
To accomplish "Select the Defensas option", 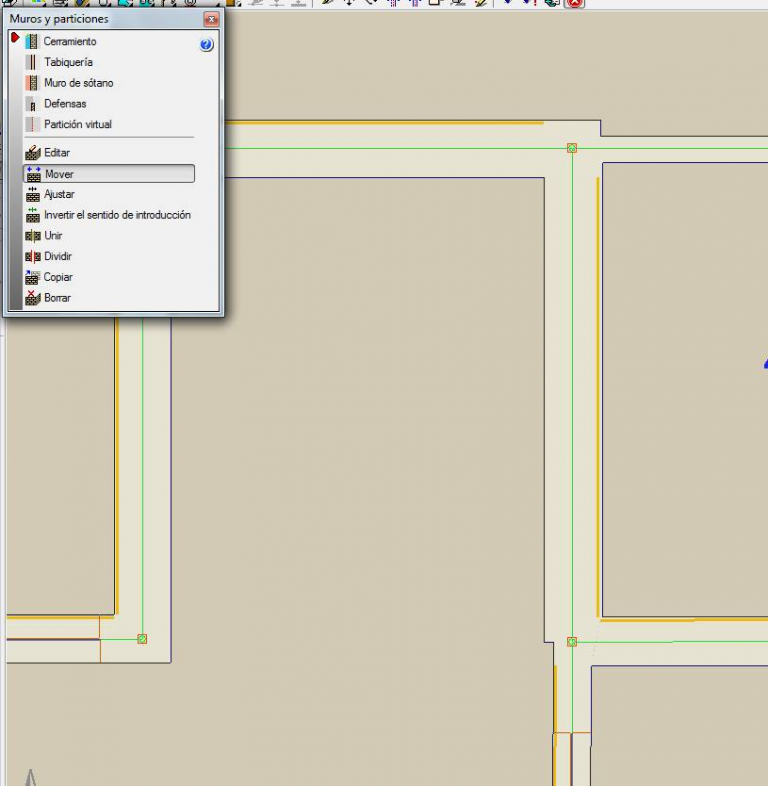I will pos(31,104).
